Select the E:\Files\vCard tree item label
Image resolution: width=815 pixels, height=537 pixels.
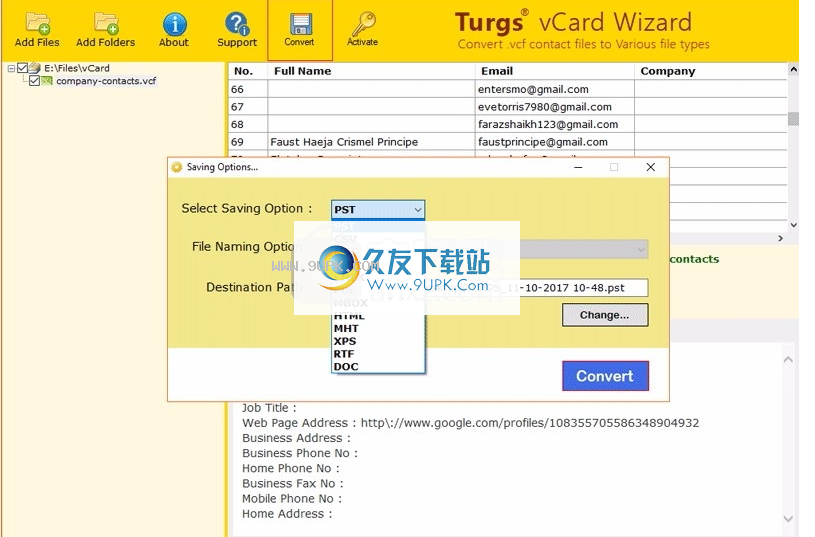[77, 68]
